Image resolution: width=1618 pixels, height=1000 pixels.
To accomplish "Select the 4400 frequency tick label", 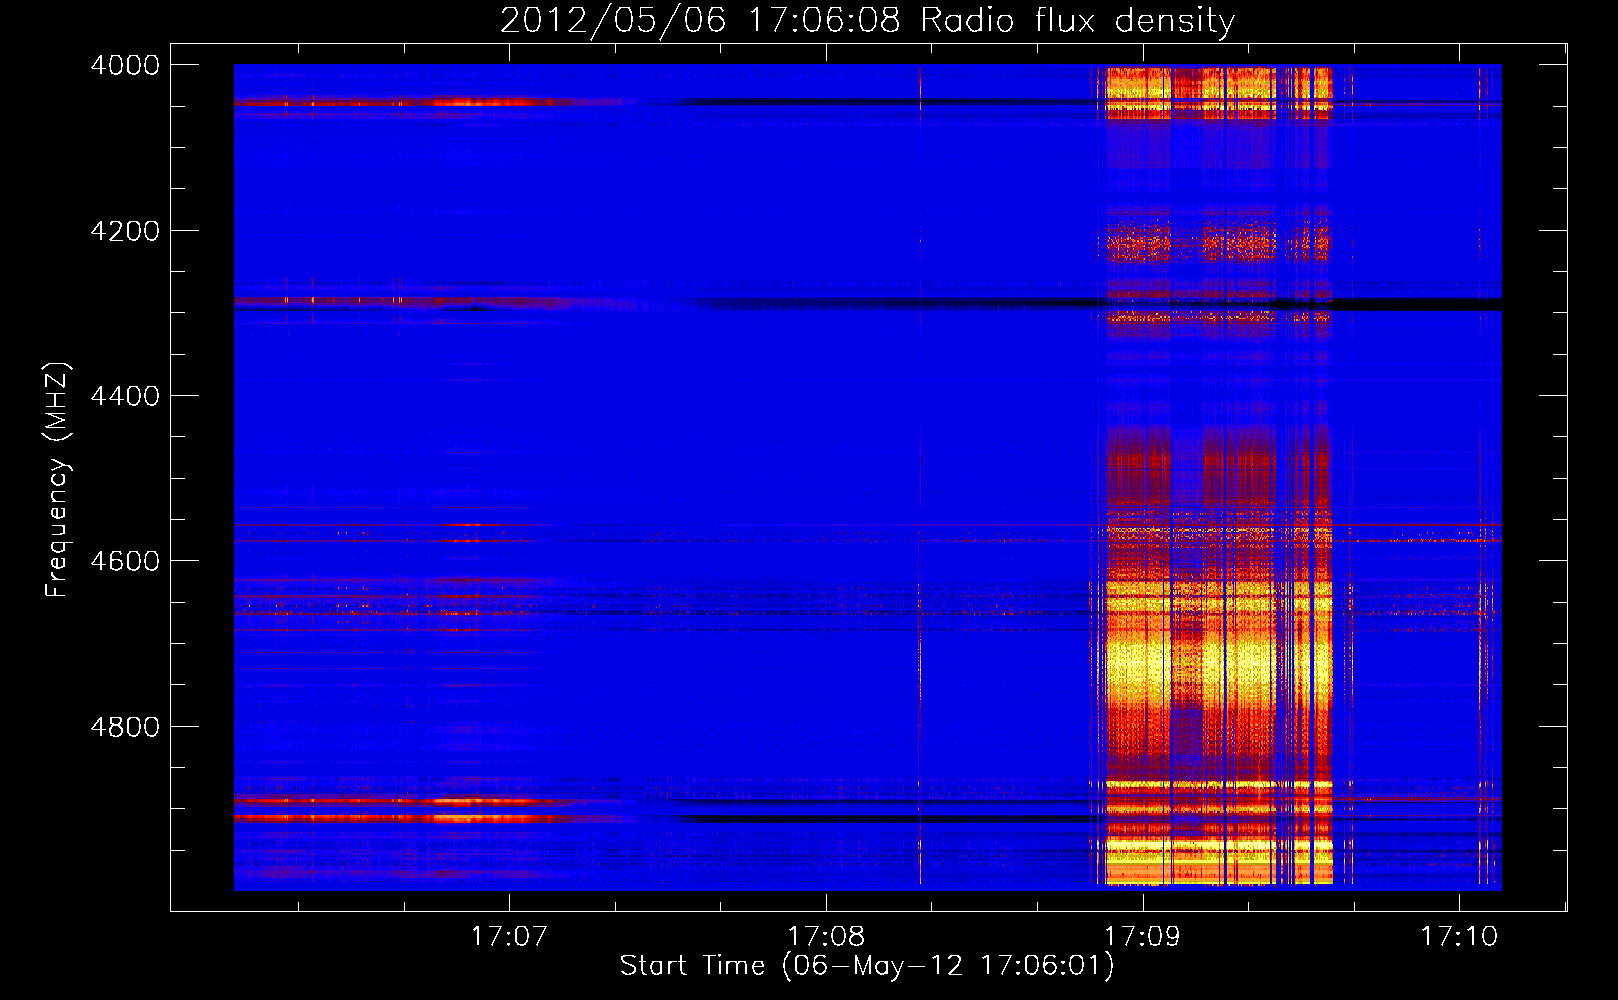I will pos(125,396).
